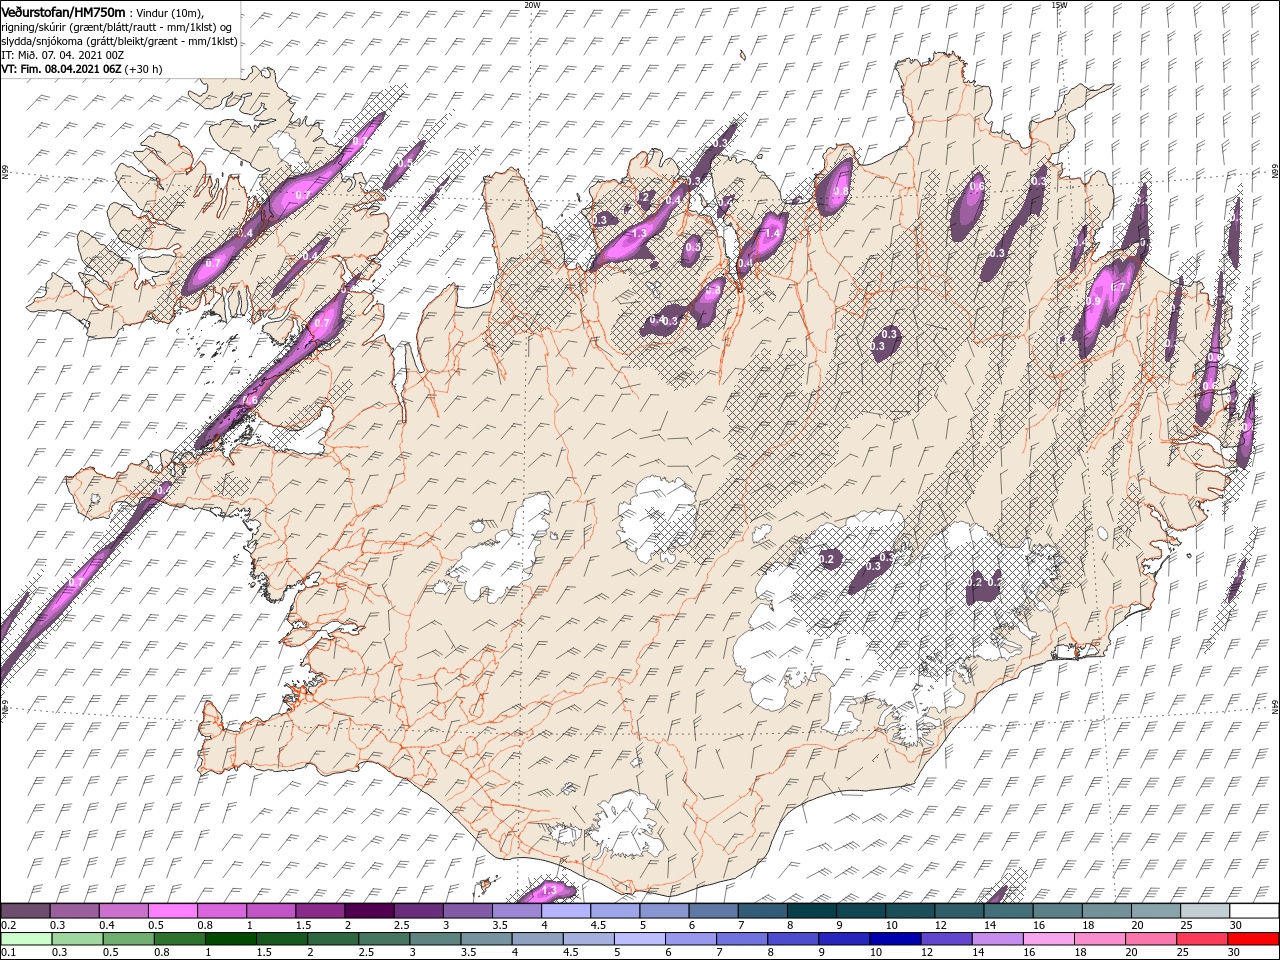Click the 15W longitude label
Screen dimensions: 1280x960
click(1059, 4)
